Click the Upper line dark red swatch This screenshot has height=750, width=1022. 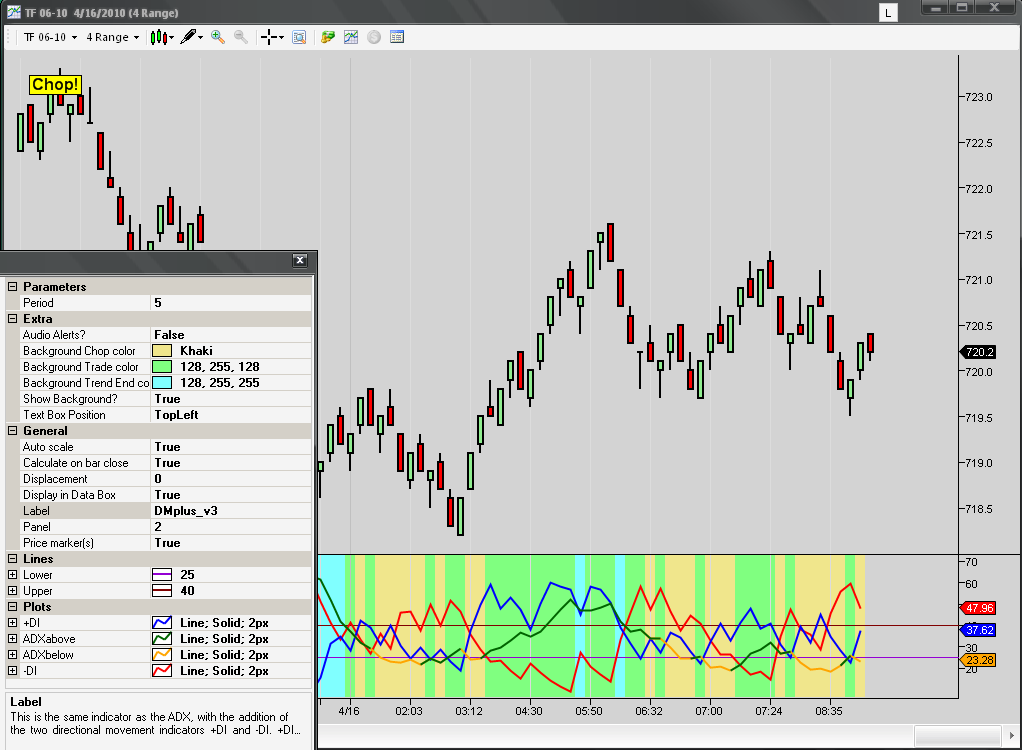click(162, 591)
